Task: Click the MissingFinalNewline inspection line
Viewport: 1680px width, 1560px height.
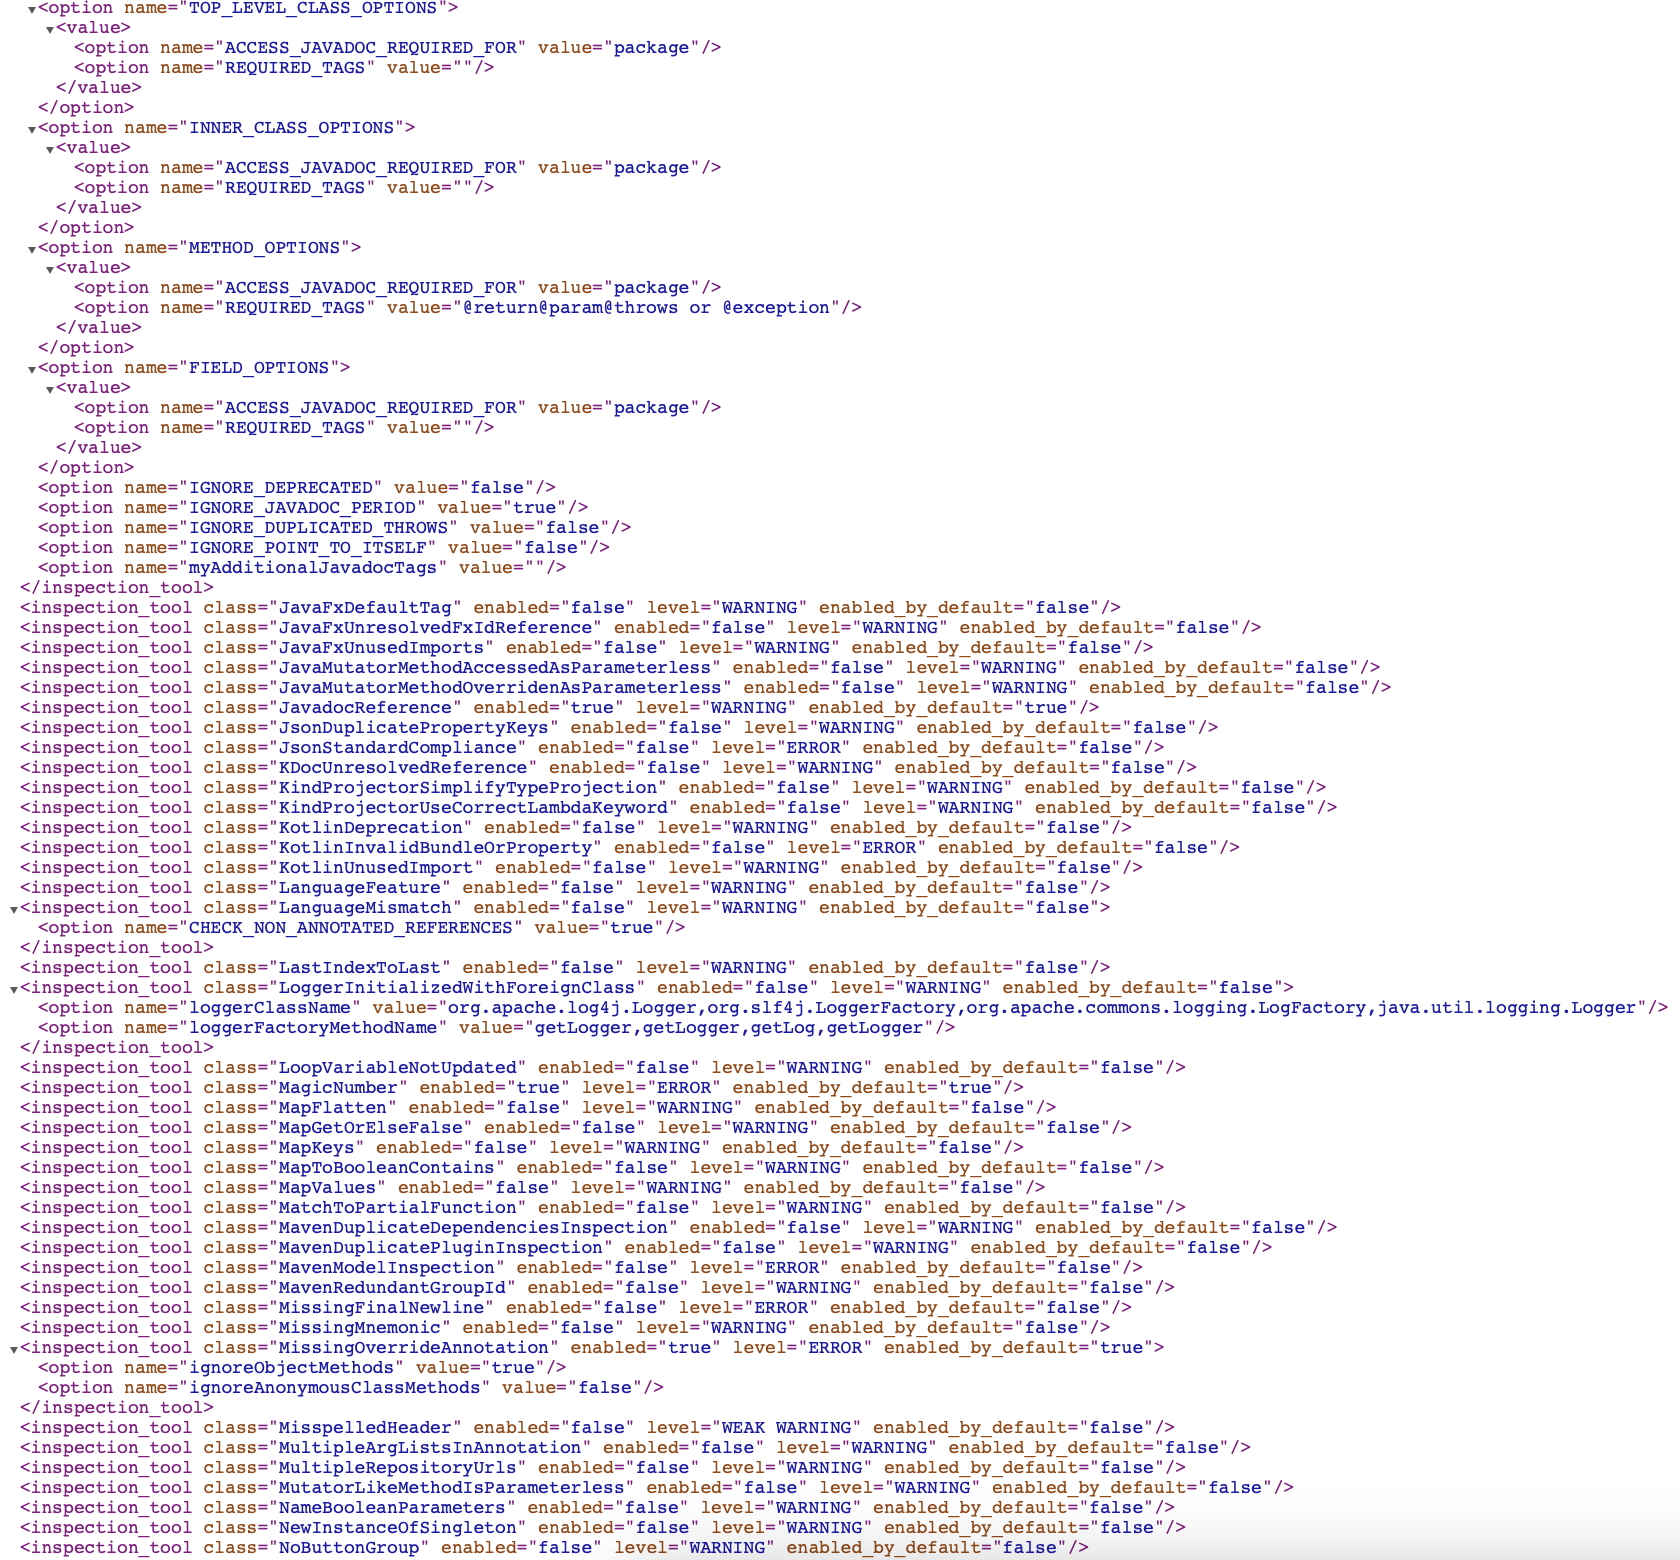Action: [576, 1308]
